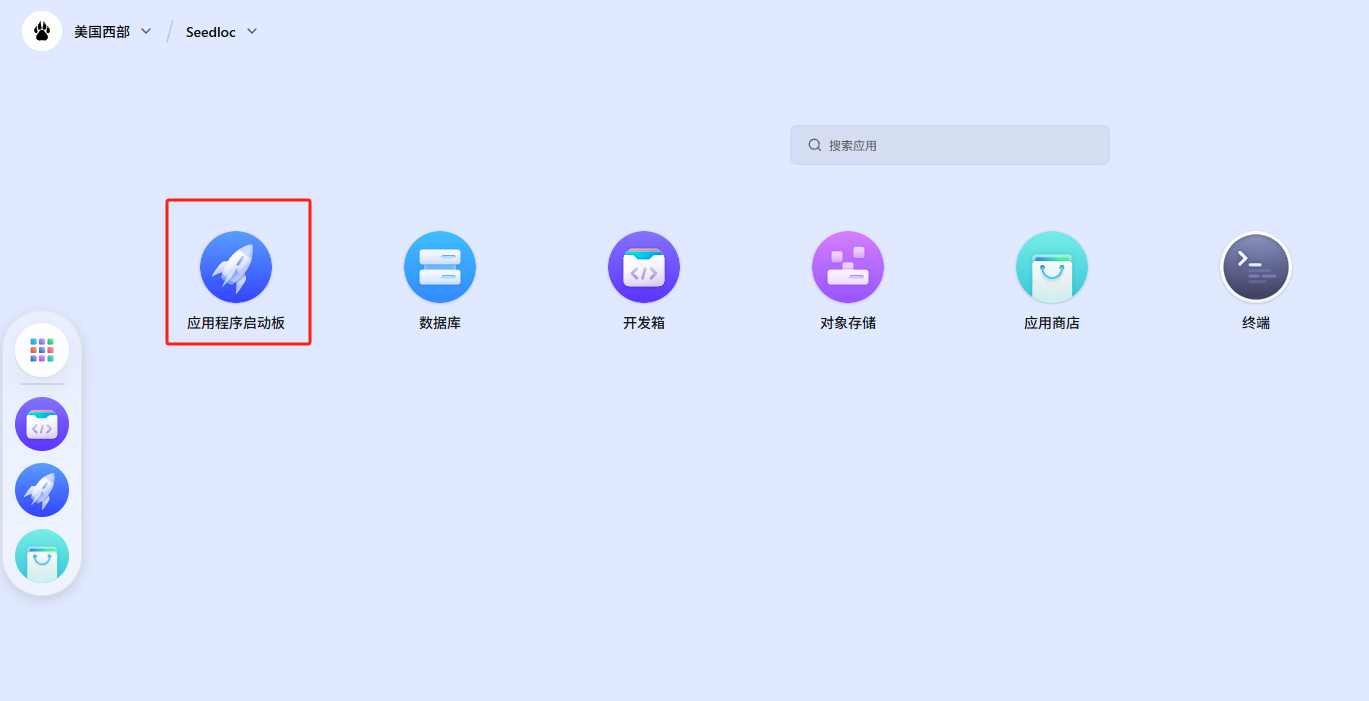Viewport: 1369px width, 701px height.
Task: Click the 数据库 text label
Action: (440, 323)
